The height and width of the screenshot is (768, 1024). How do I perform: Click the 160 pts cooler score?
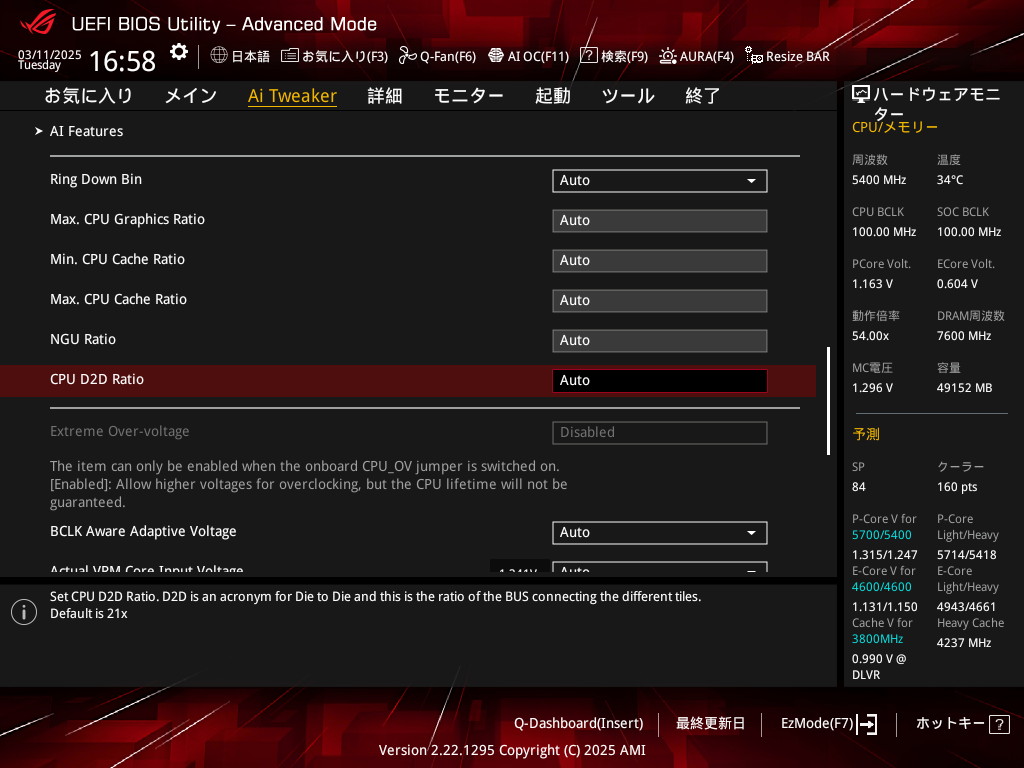click(957, 487)
